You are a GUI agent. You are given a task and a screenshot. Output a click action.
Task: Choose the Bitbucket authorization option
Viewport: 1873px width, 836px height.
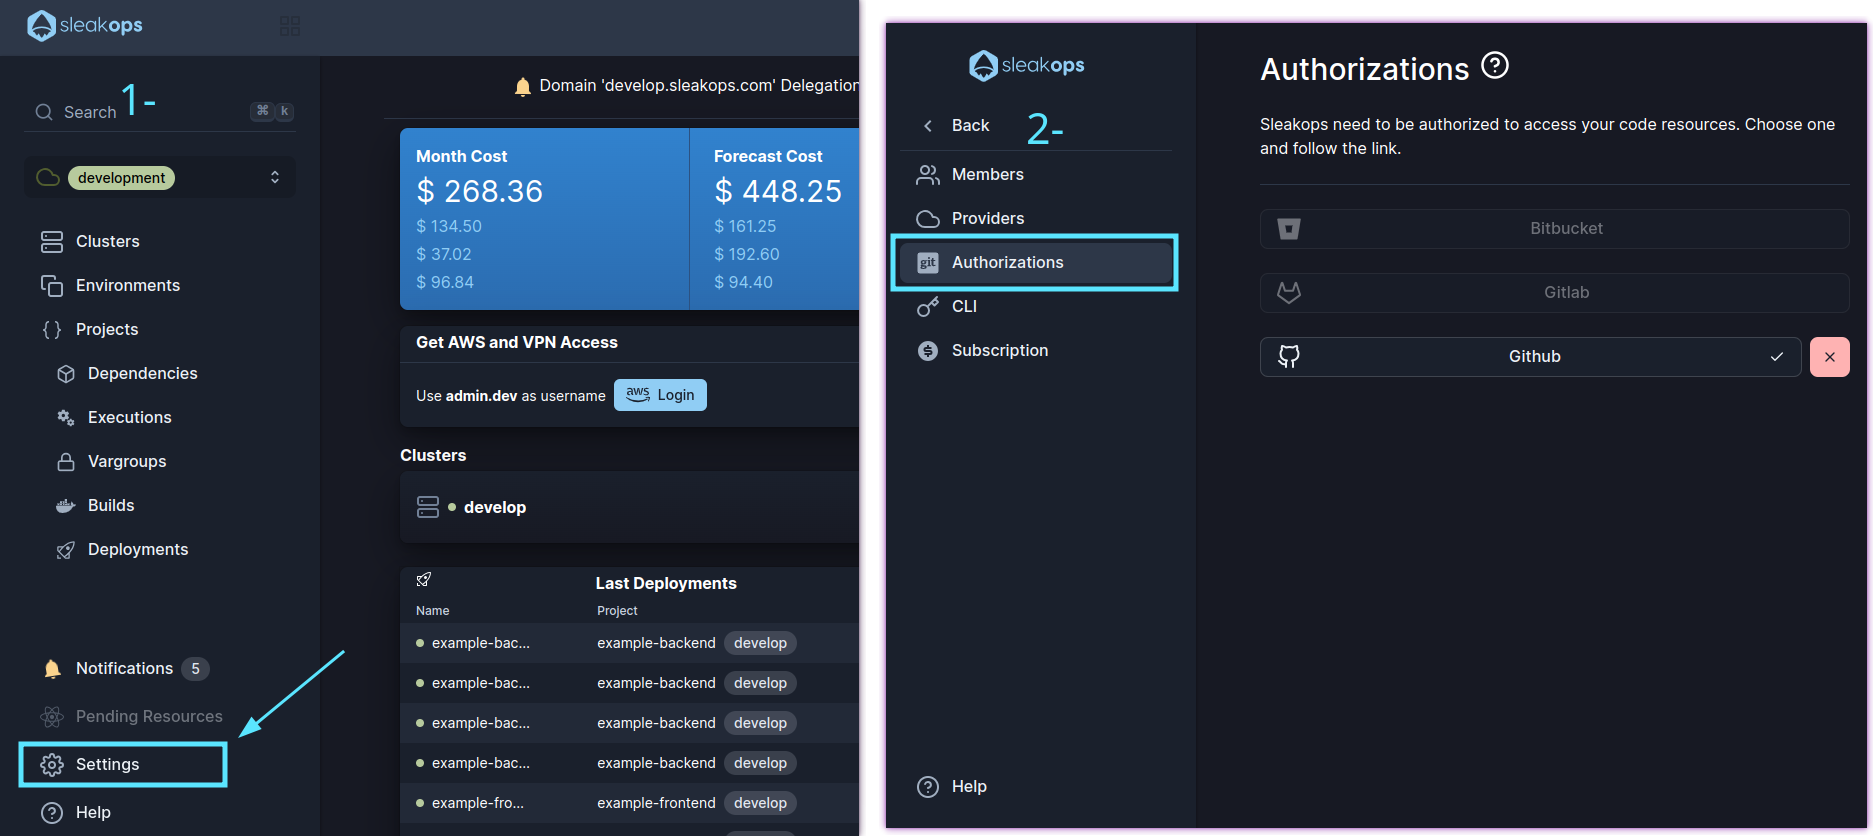[x=1554, y=229]
